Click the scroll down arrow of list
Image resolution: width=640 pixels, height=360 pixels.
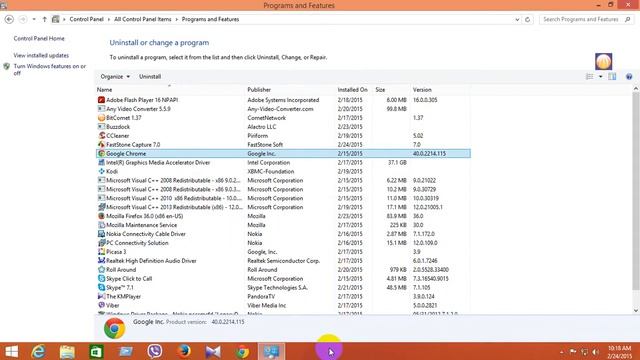tap(636, 311)
